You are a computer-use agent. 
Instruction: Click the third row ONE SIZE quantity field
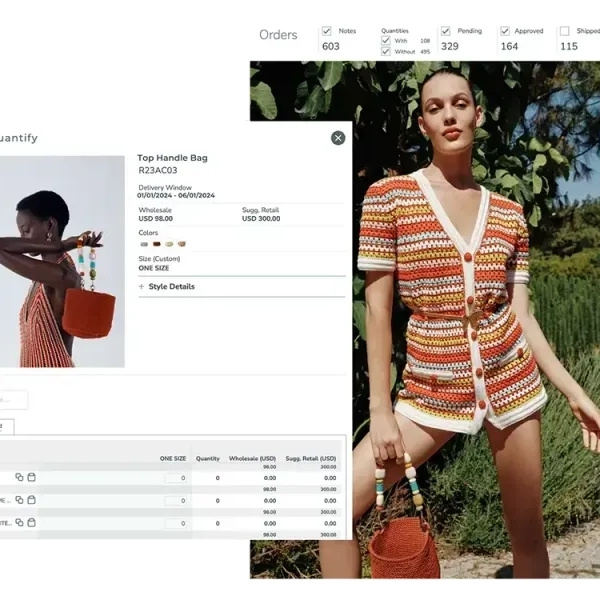coord(176,523)
